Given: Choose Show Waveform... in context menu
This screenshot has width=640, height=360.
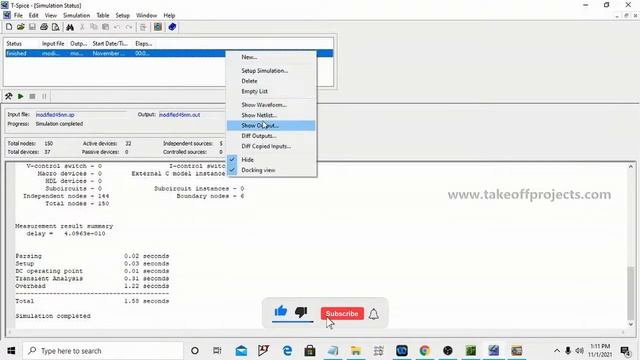Looking at the screenshot, I should [x=271, y=105].
